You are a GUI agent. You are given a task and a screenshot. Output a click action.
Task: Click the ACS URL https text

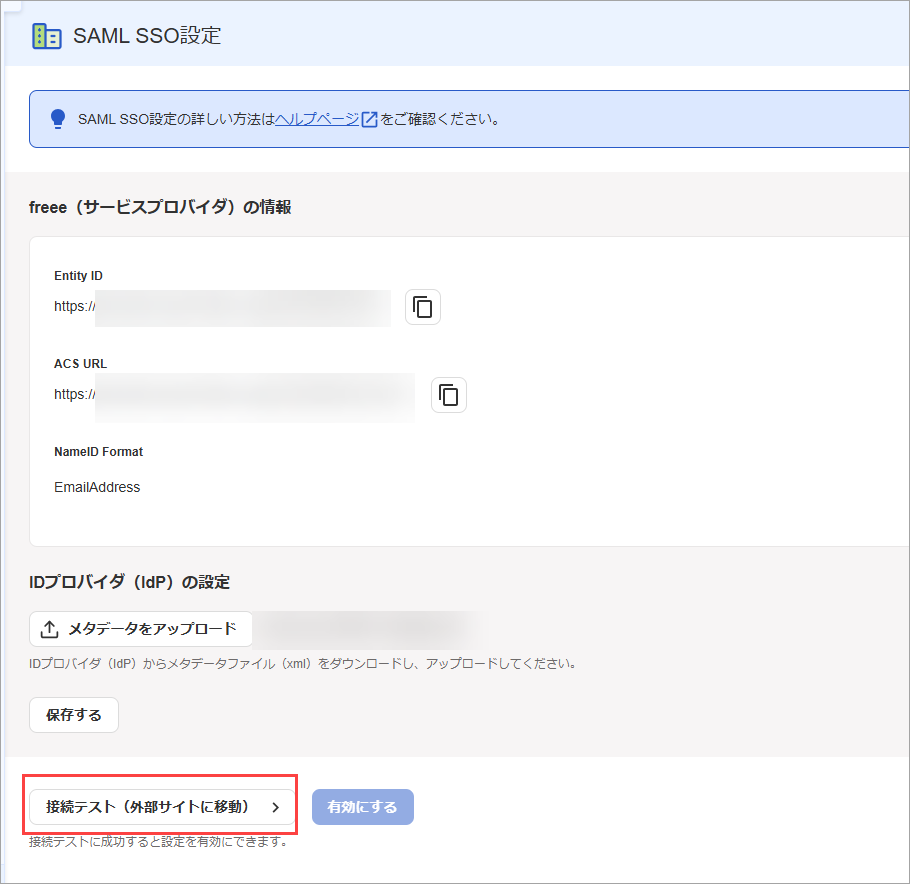click(x=74, y=395)
